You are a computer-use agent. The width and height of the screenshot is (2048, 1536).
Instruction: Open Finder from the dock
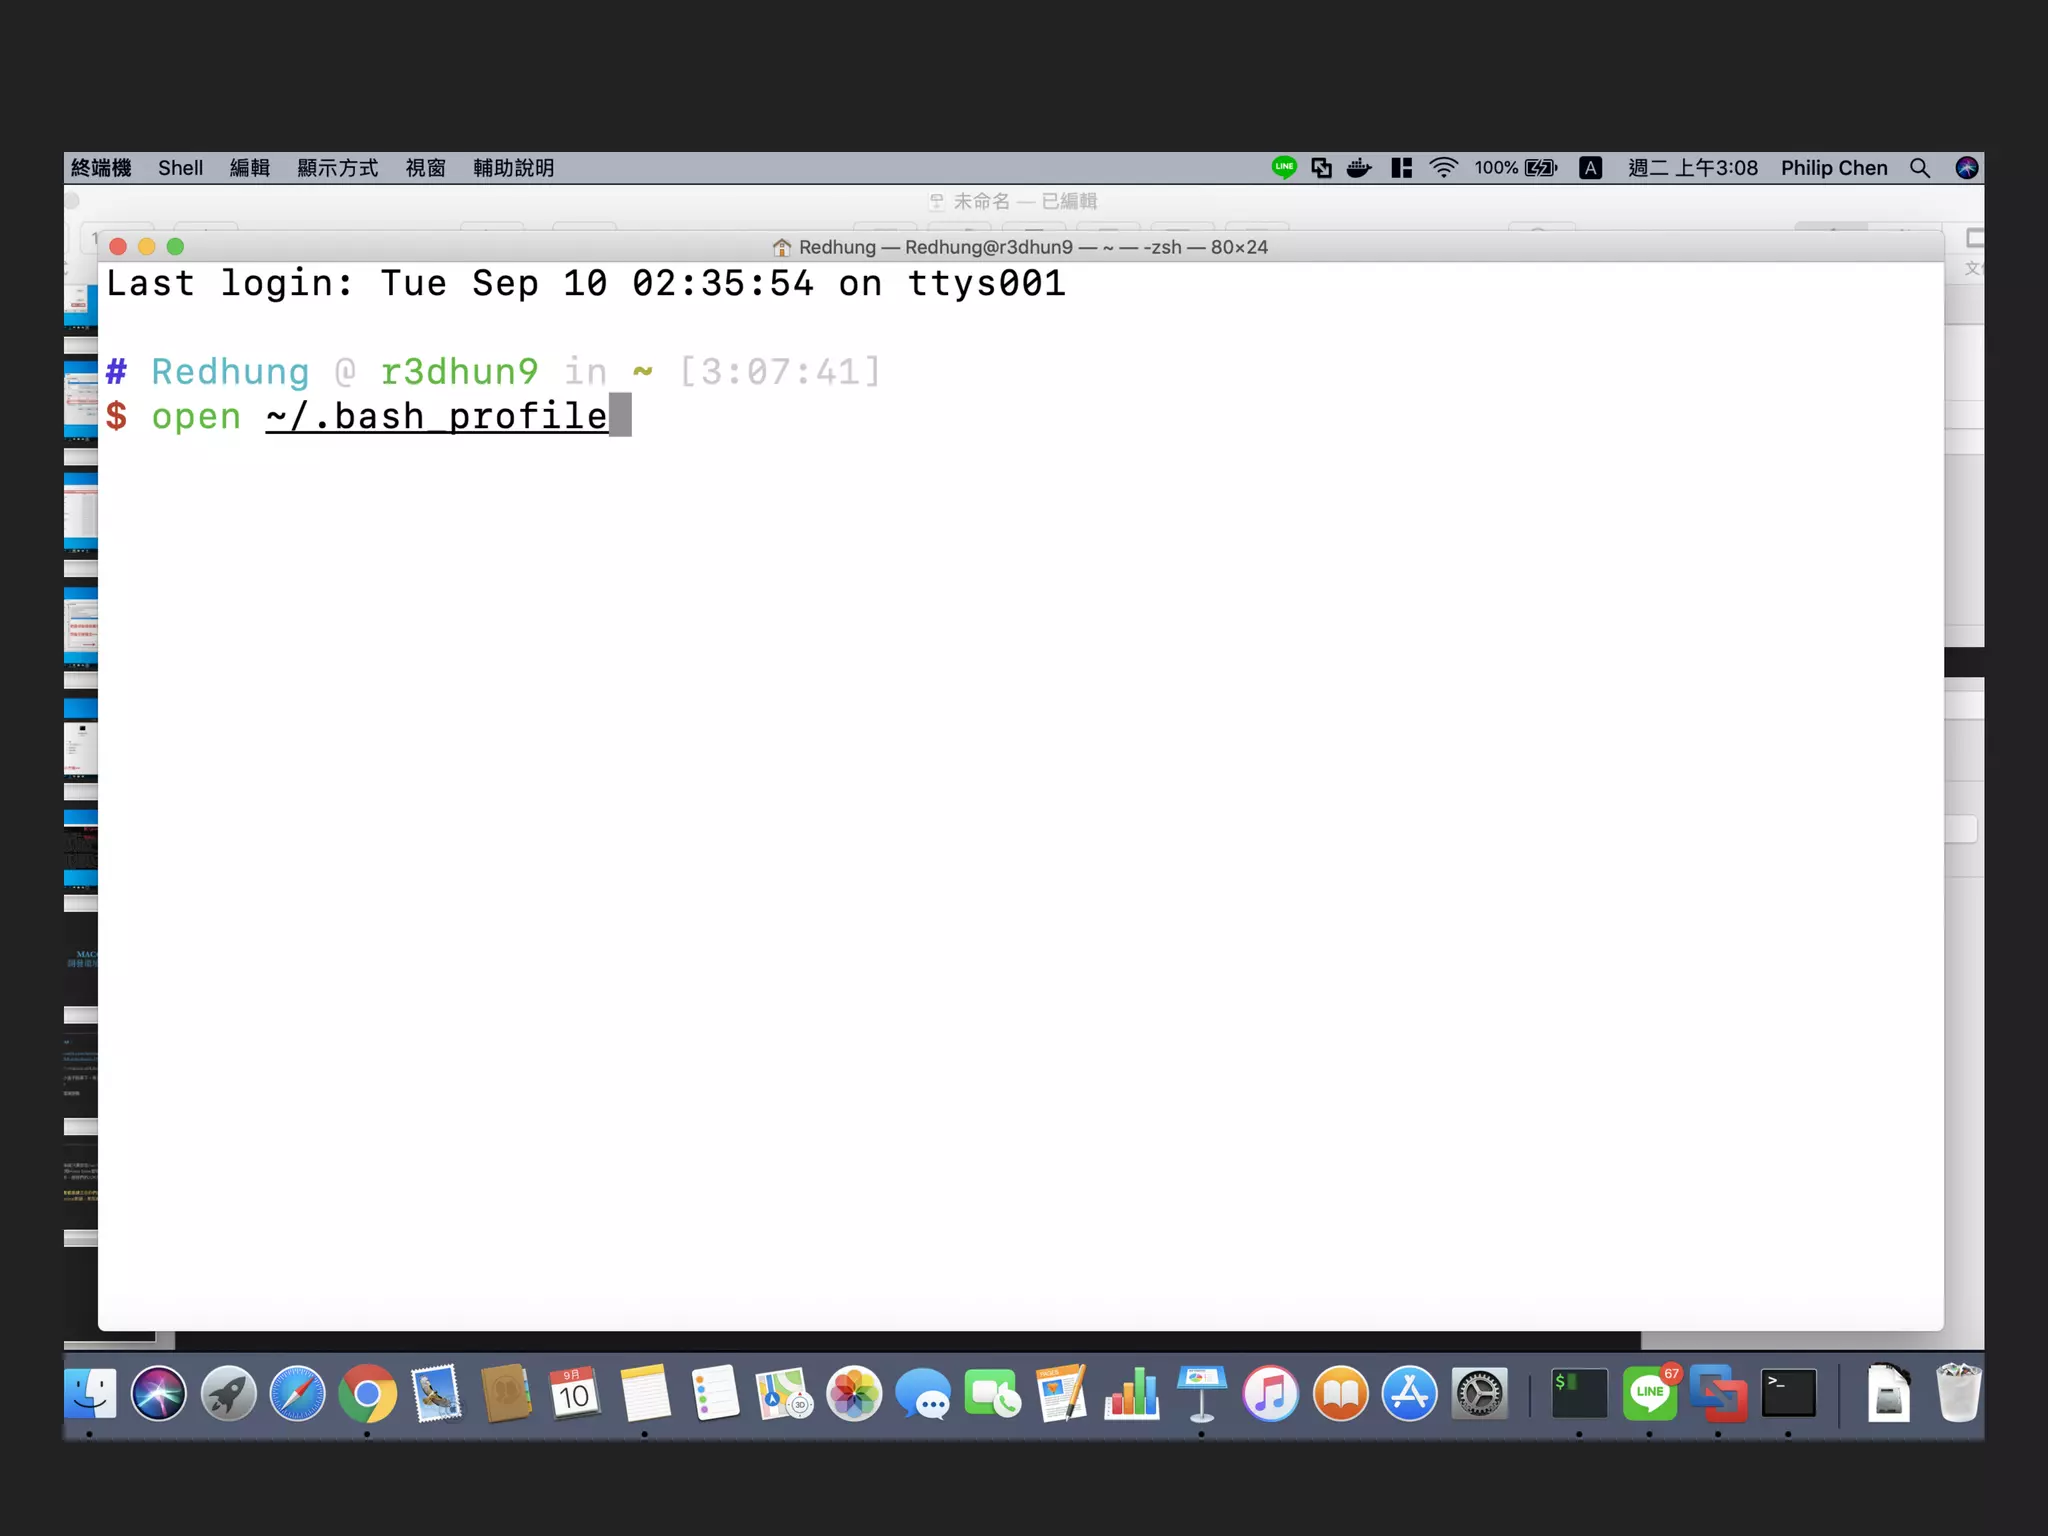point(90,1394)
